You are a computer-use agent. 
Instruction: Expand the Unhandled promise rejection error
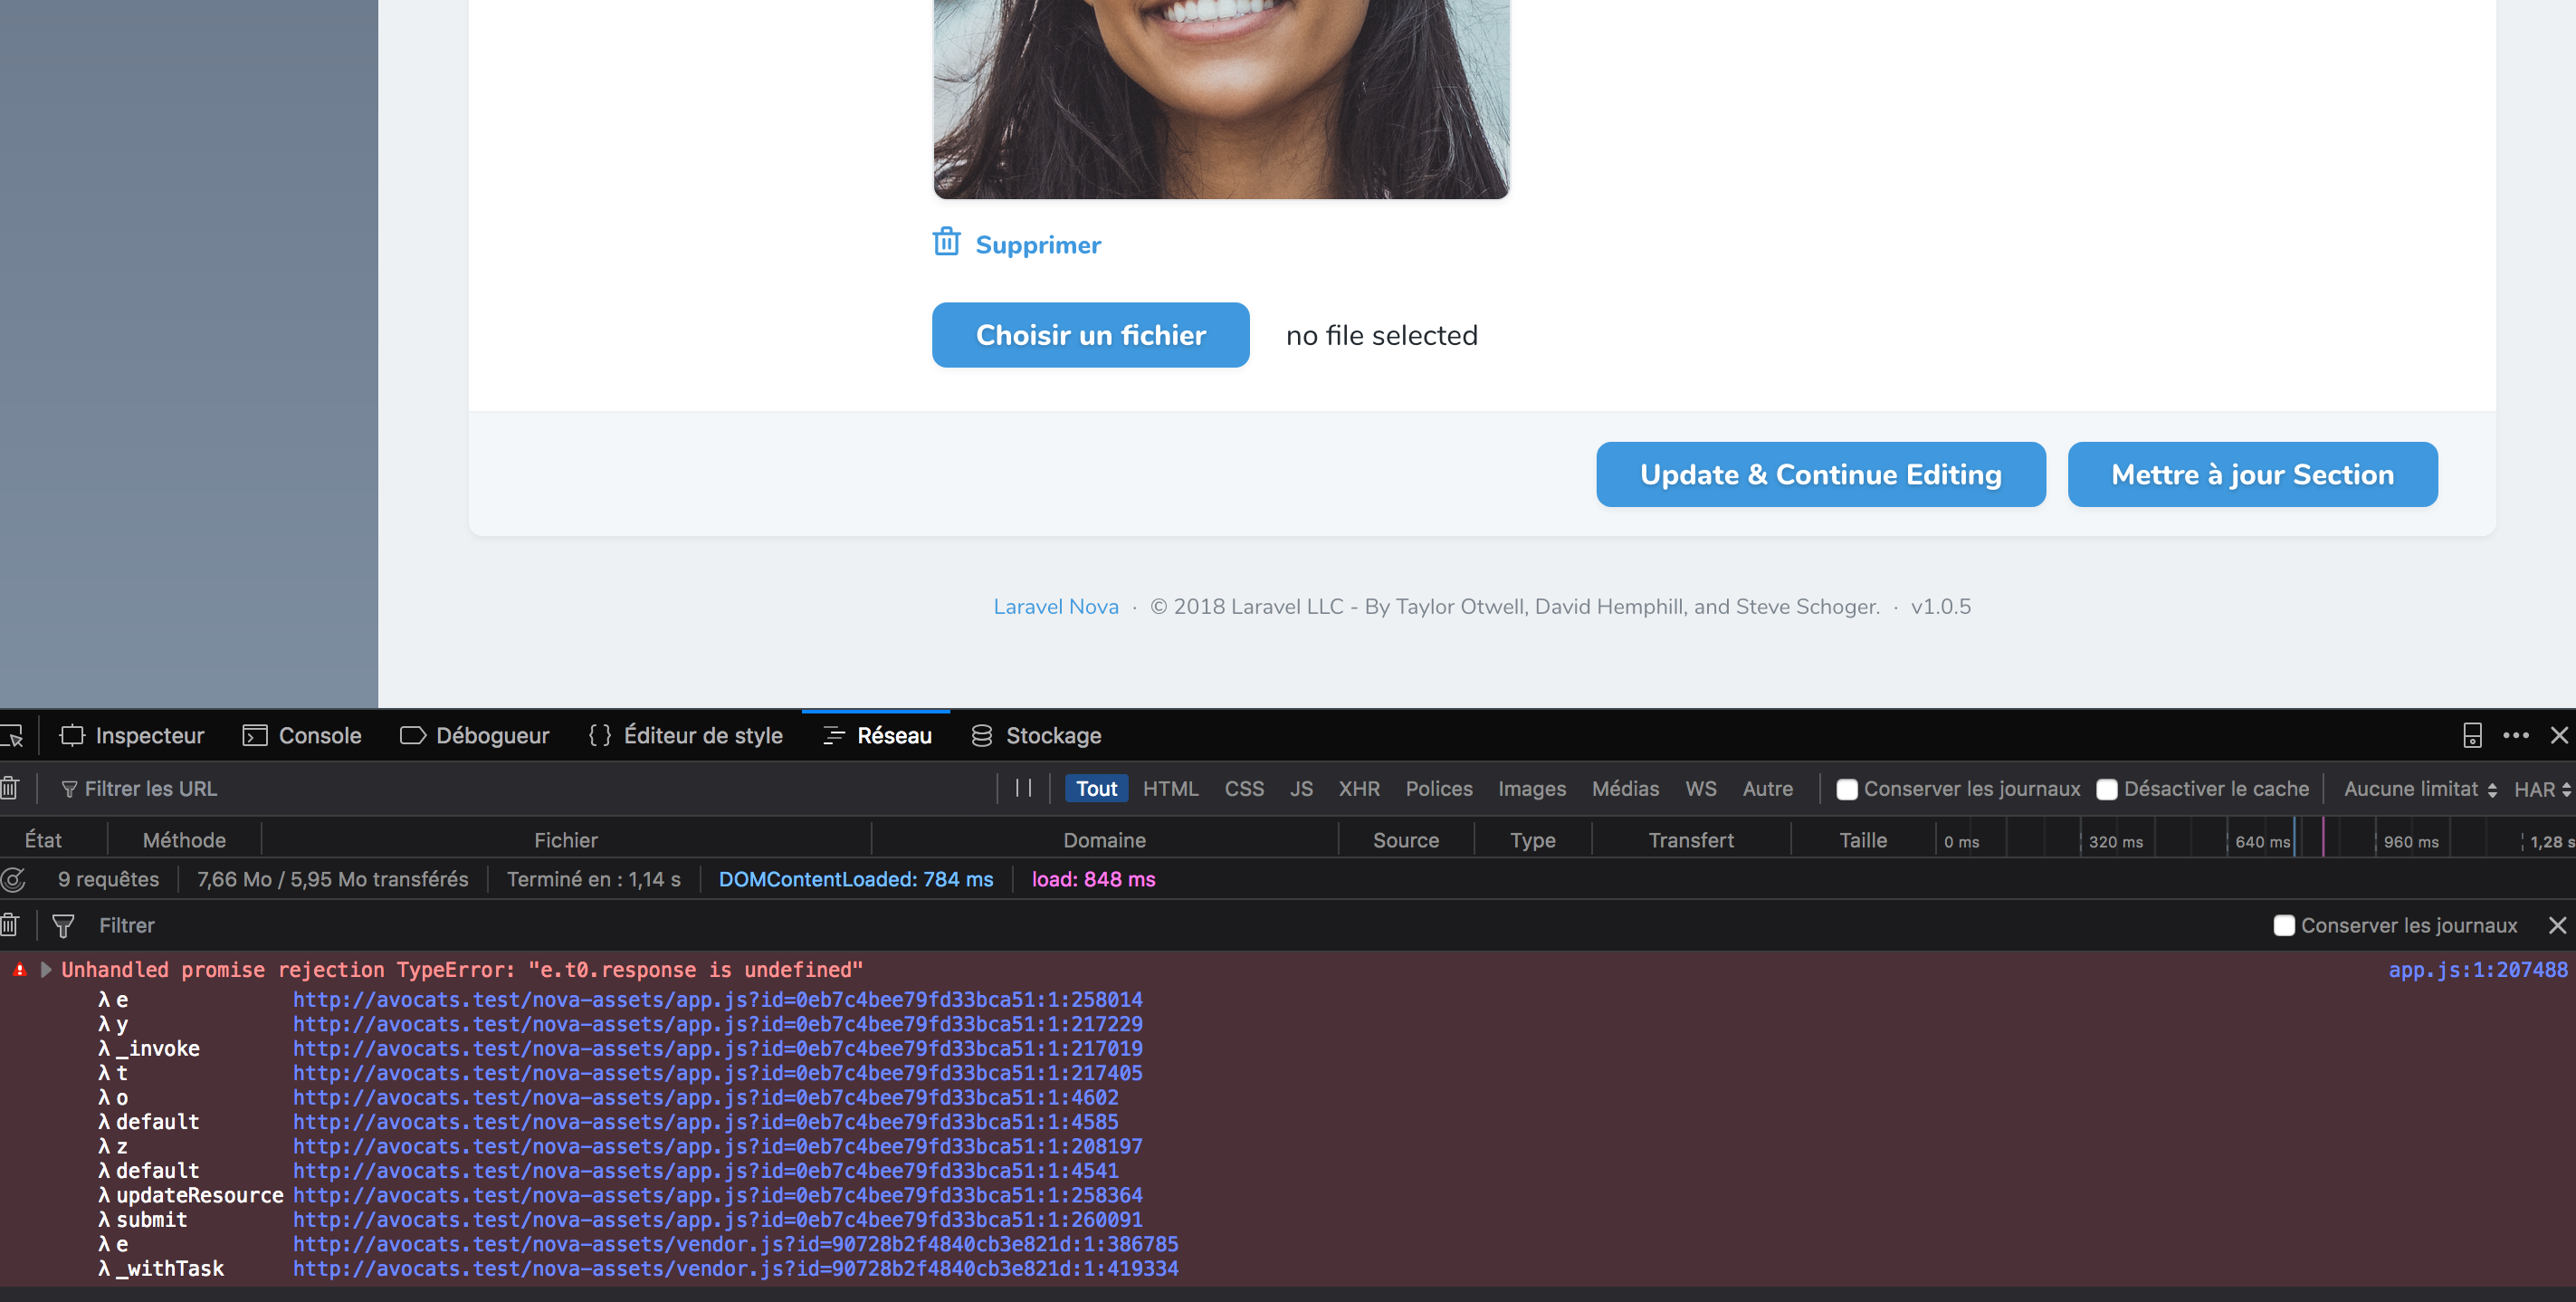46,970
